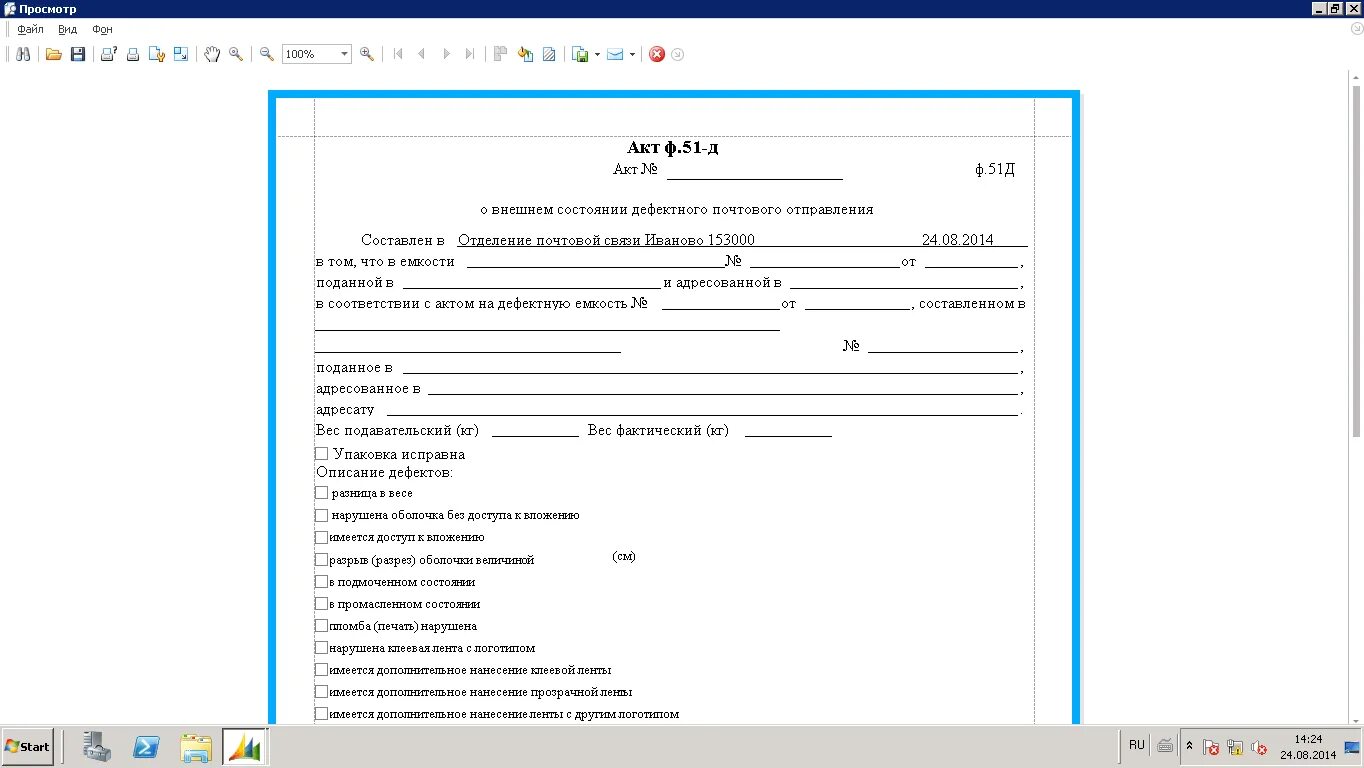The width and height of the screenshot is (1364, 768).
Task: Click the red Close Preview icon
Action: [657, 54]
